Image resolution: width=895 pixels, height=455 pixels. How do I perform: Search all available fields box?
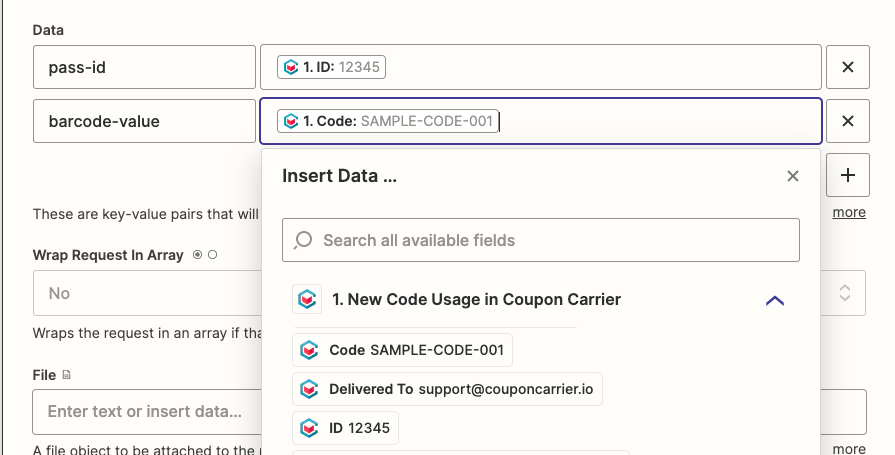[541, 240]
